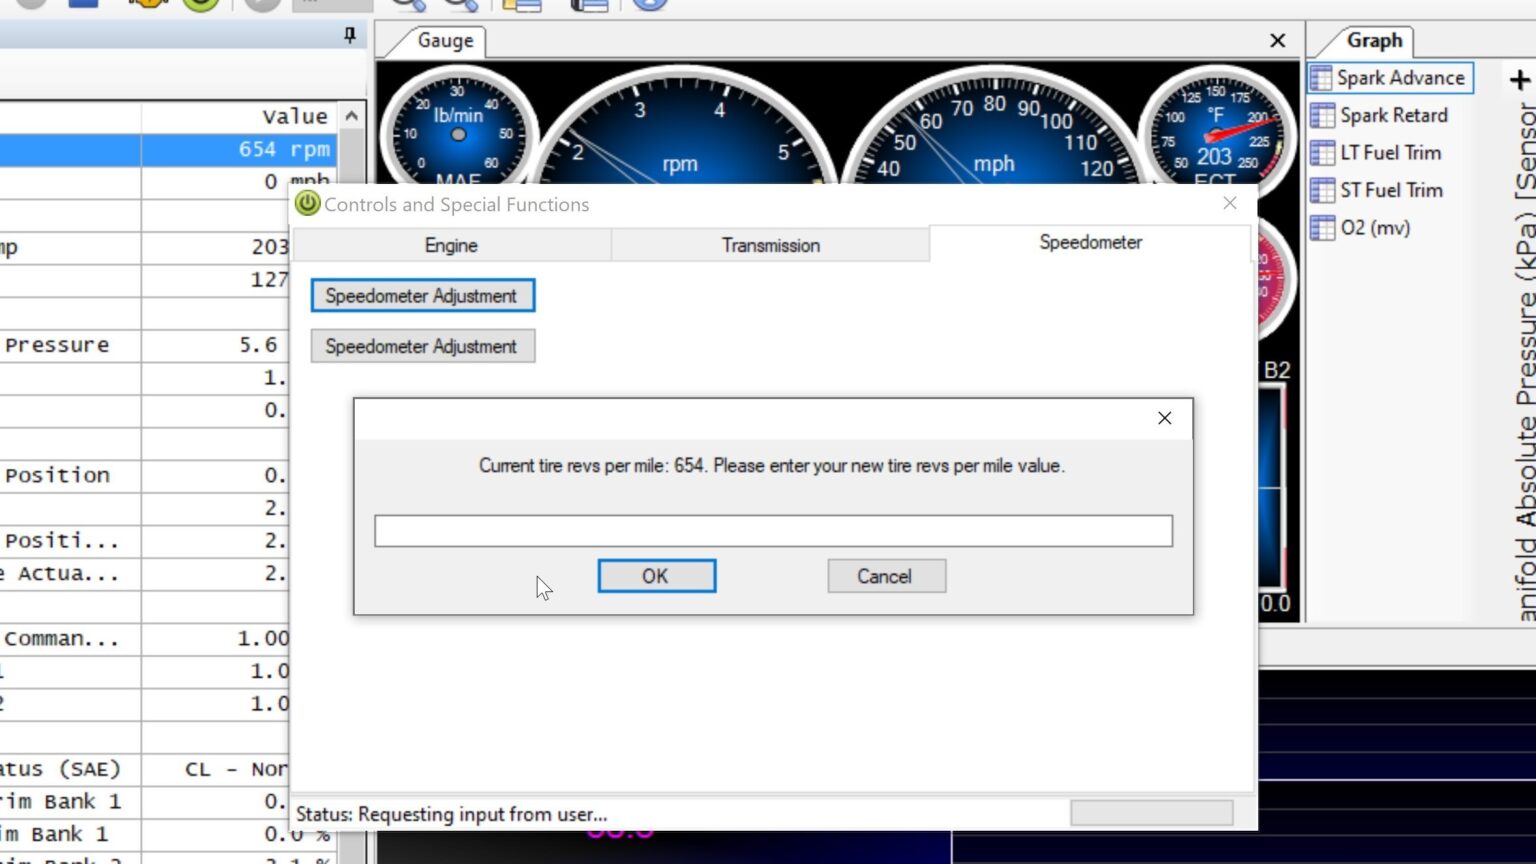The height and width of the screenshot is (864, 1536).
Task: Select the ST Fuel Trim list item
Action: (1390, 190)
